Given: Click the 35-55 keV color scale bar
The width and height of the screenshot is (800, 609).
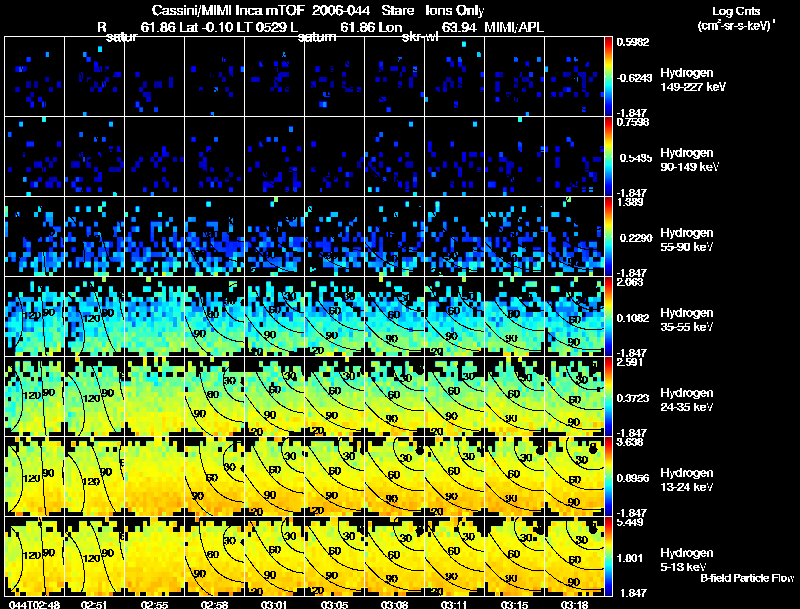Looking at the screenshot, I should [x=608, y=316].
